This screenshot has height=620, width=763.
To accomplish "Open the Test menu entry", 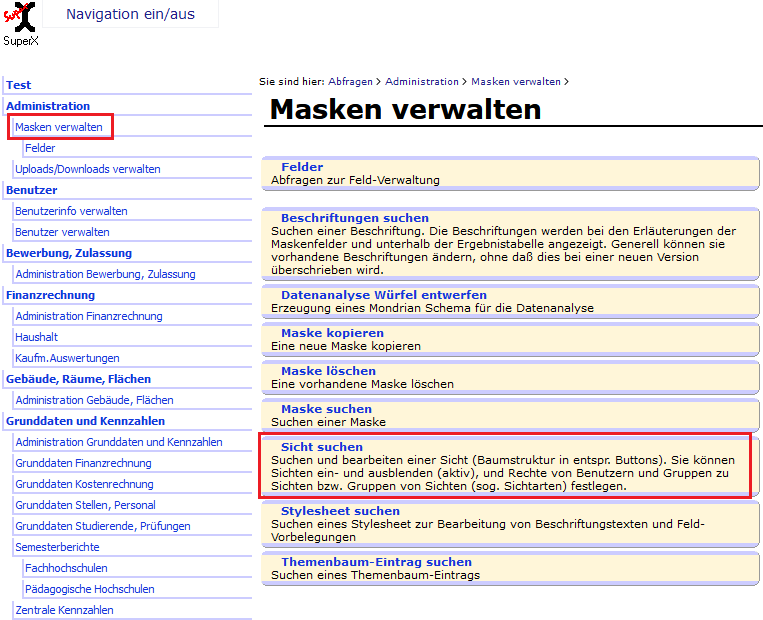I will [x=19, y=85].
